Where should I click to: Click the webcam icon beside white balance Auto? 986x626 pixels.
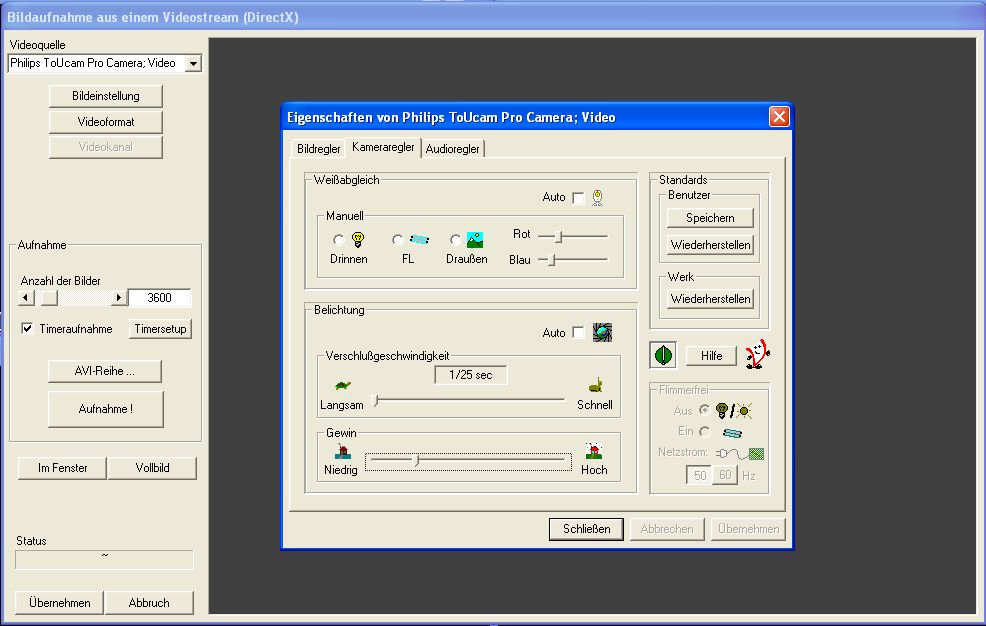[597, 198]
